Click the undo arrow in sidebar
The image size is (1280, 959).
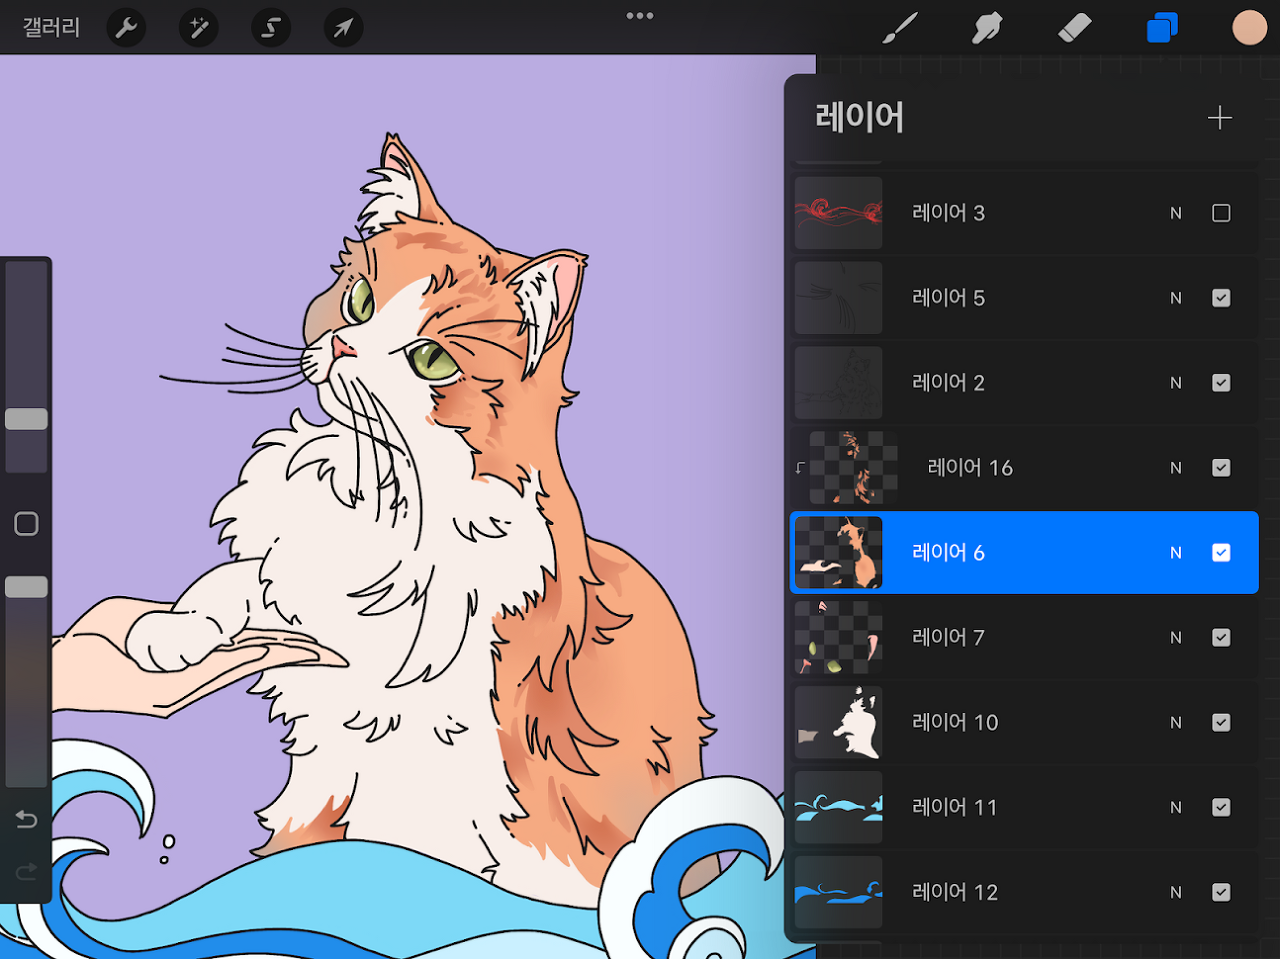click(x=26, y=820)
